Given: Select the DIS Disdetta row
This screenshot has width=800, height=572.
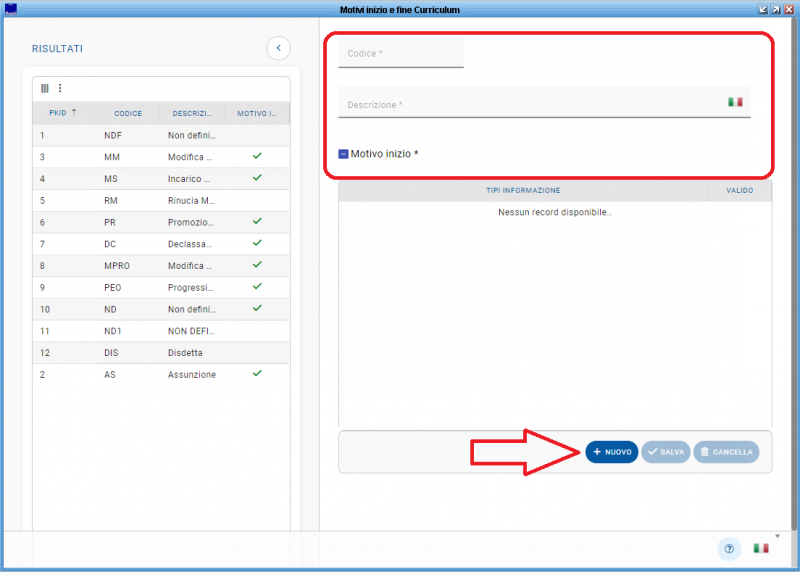Looking at the screenshot, I should 160,352.
